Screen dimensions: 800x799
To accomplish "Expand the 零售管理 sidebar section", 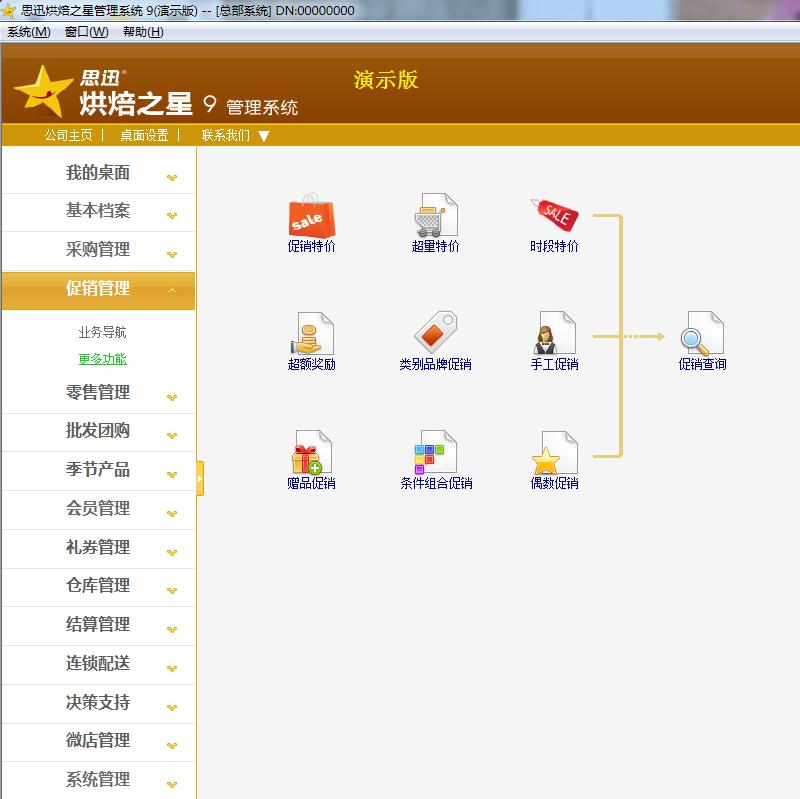I will tap(98, 393).
